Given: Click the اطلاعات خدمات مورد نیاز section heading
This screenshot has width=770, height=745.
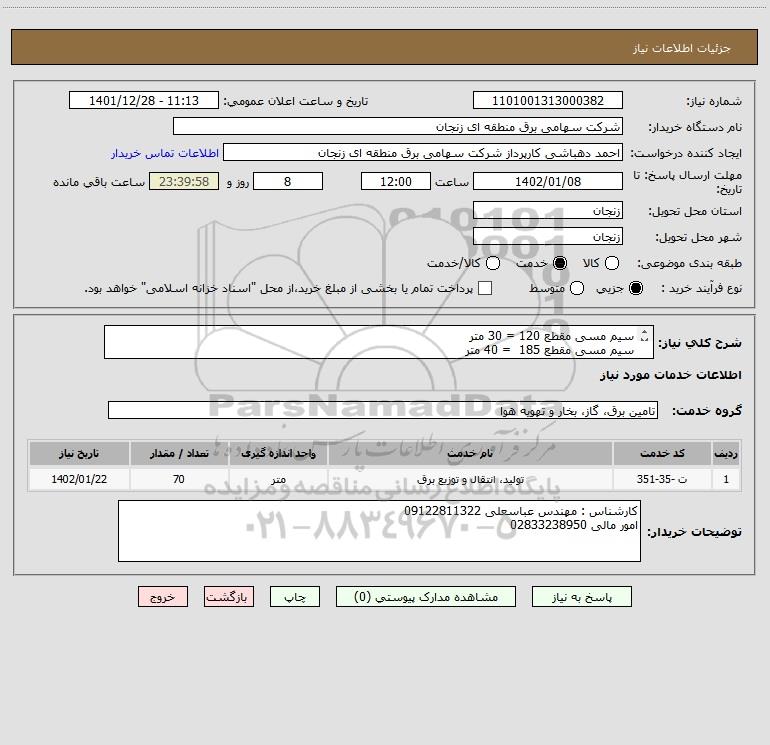Looking at the screenshot, I should (x=671, y=375).
